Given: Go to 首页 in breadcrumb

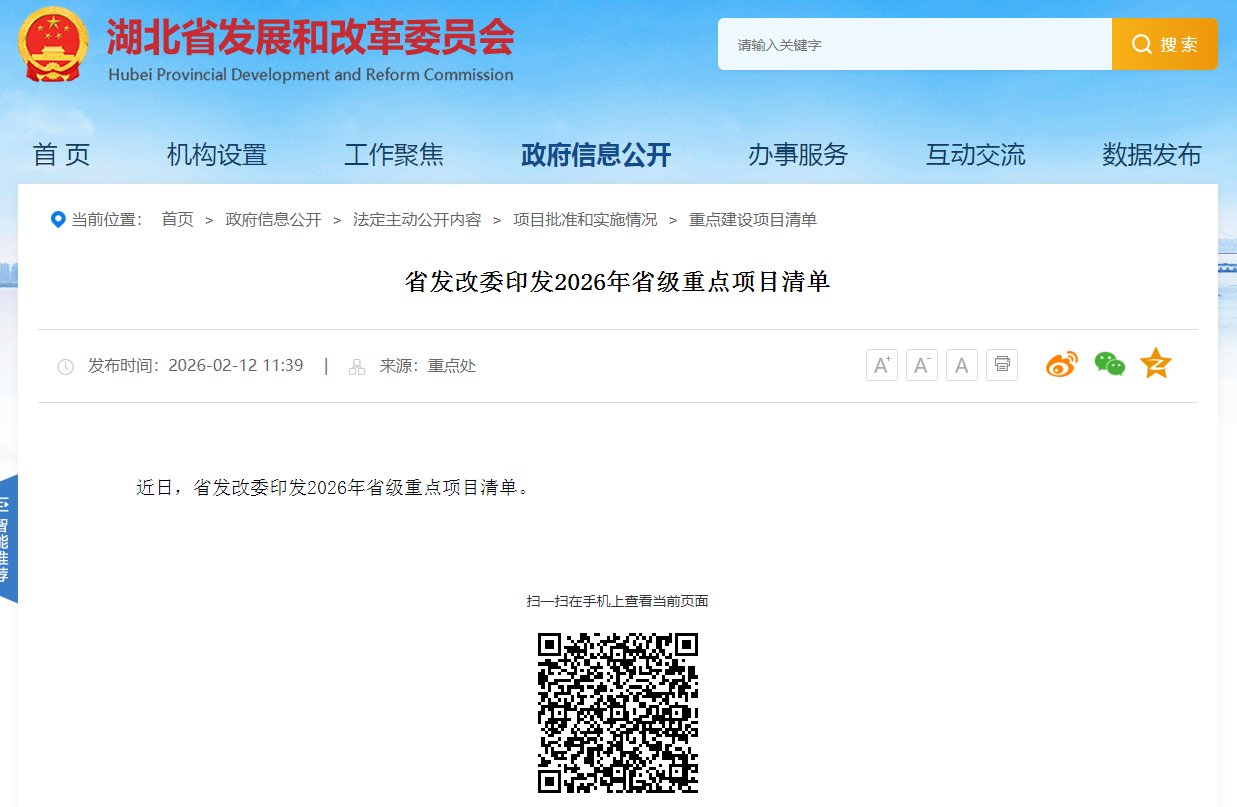Looking at the screenshot, I should point(178,220).
